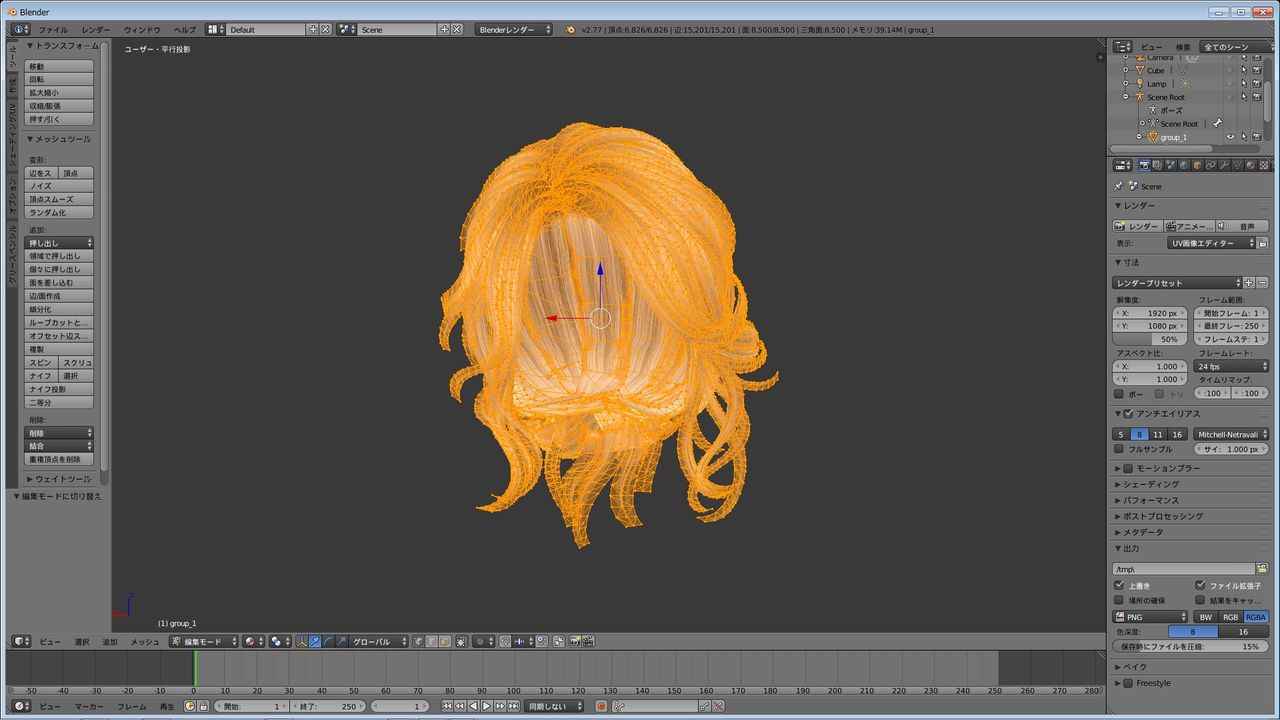The image size is (1280, 720).
Task: Open the メッシュ menu in viewport header
Action: pos(145,641)
